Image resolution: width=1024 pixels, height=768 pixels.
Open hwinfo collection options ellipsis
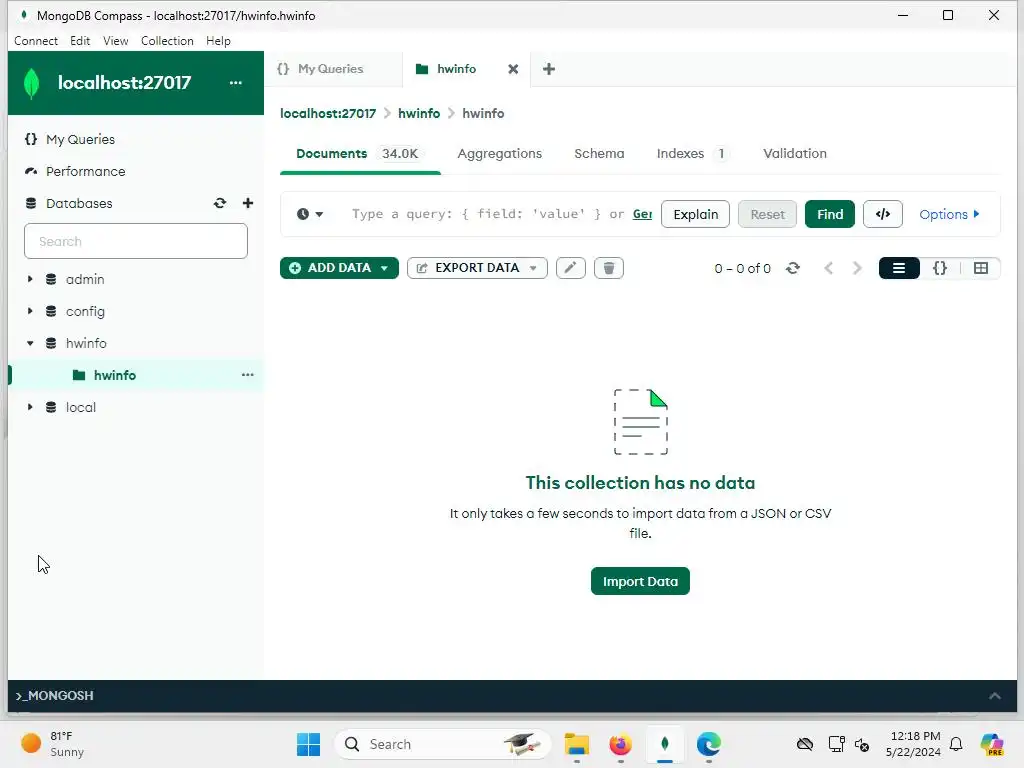click(x=248, y=375)
